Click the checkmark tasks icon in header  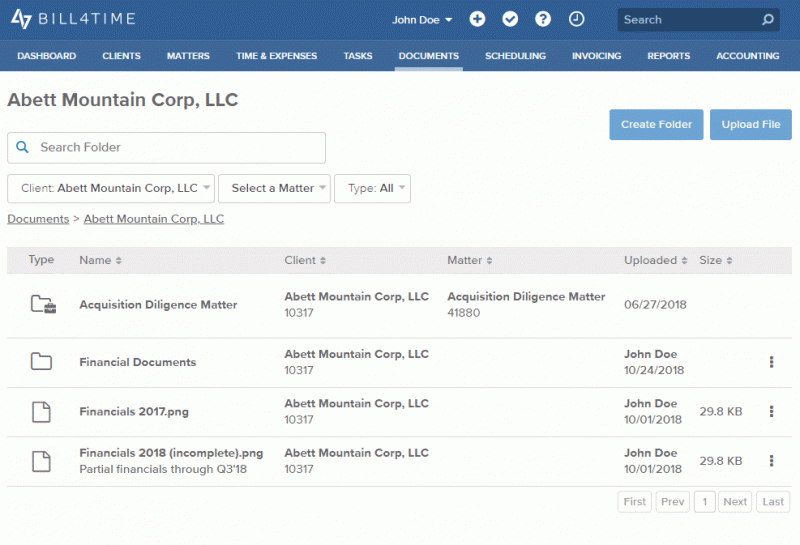pos(510,19)
